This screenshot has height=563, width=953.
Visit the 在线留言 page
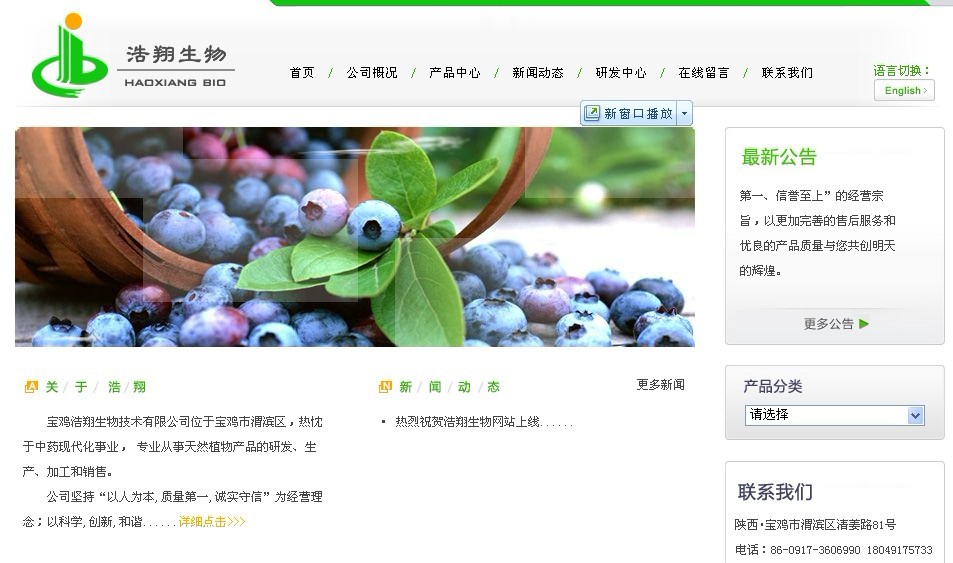coord(704,73)
